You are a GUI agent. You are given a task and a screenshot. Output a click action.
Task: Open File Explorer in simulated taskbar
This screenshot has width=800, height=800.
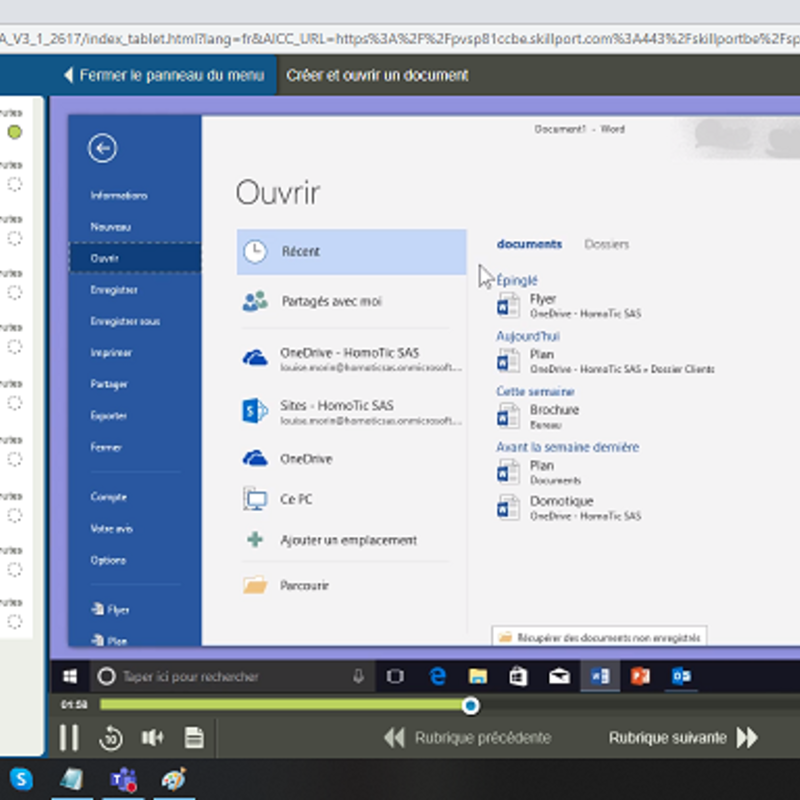478,677
